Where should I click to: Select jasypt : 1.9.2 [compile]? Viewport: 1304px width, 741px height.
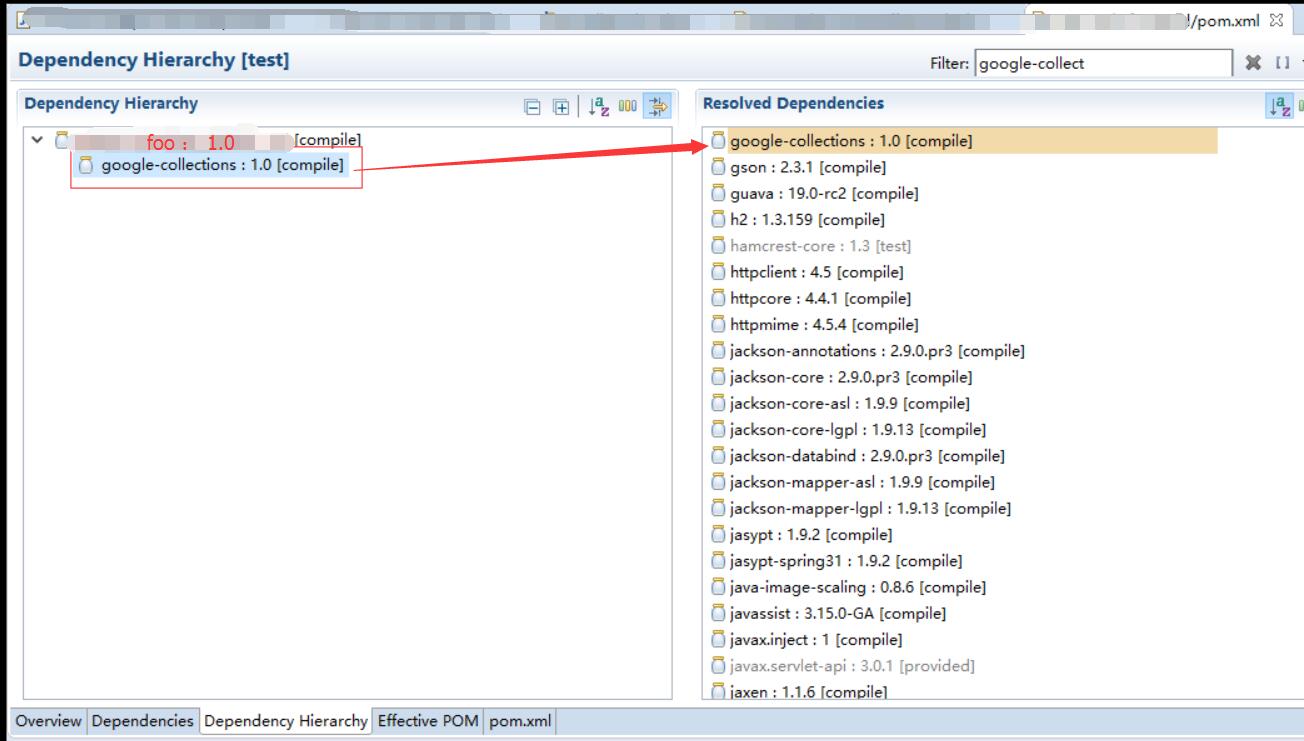(811, 534)
